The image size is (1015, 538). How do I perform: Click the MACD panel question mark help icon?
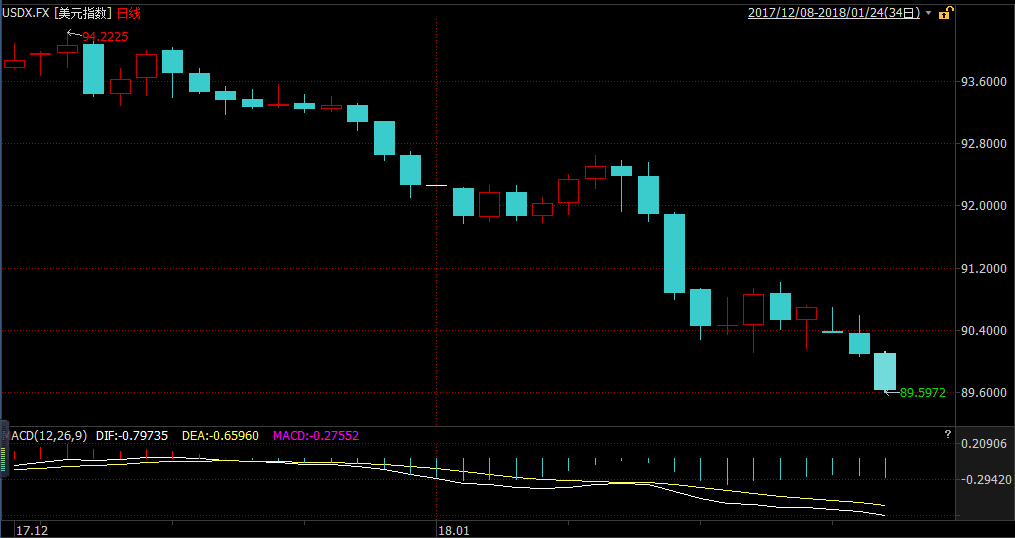tap(948, 434)
